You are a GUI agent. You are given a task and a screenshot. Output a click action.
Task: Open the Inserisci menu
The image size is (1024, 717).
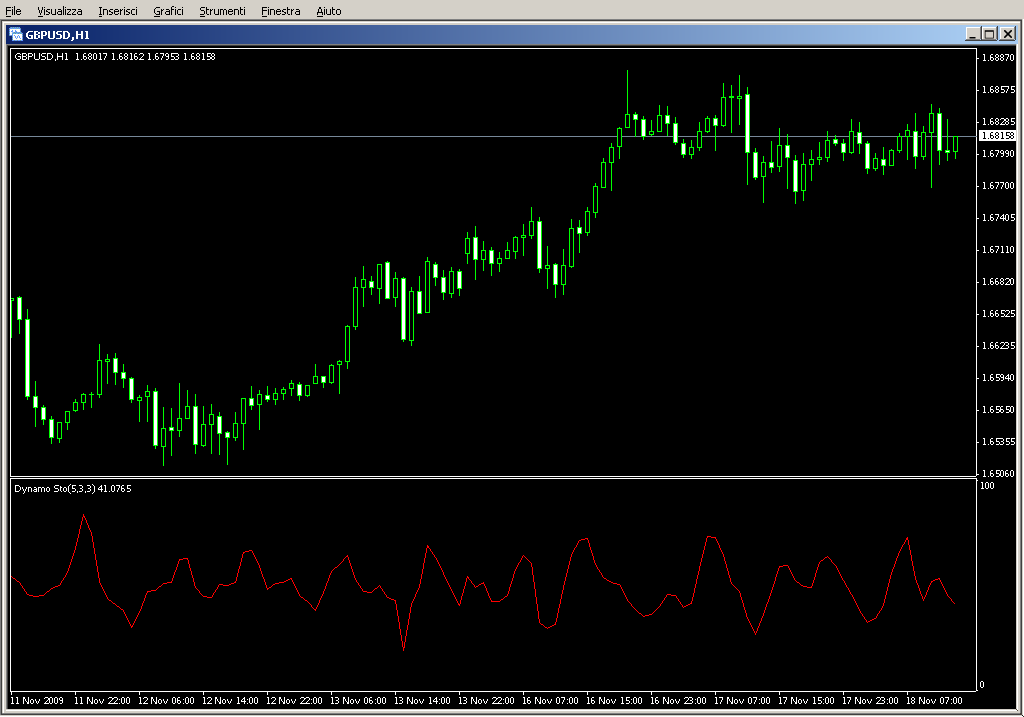(x=118, y=11)
